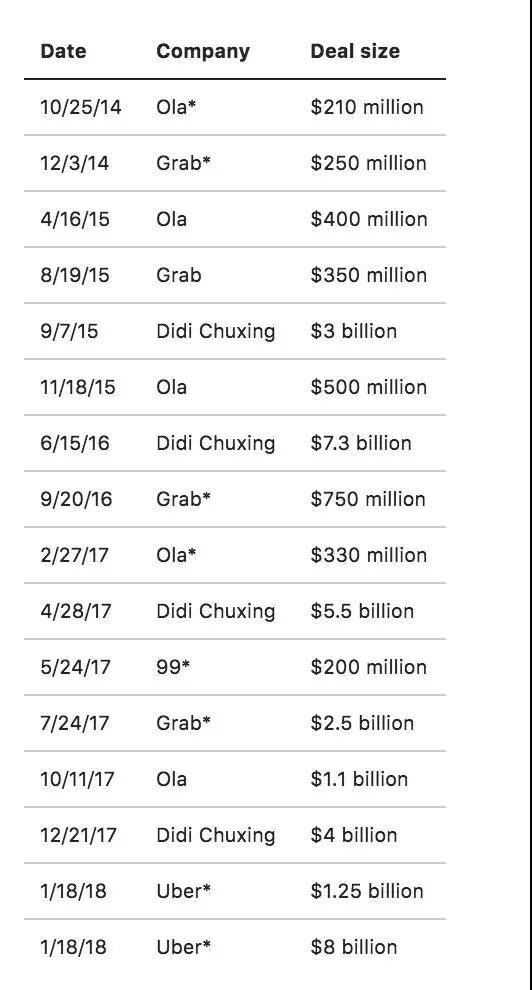Click Didi Chuxing in the 9/7/15 row
532x990 pixels.
coord(216,331)
